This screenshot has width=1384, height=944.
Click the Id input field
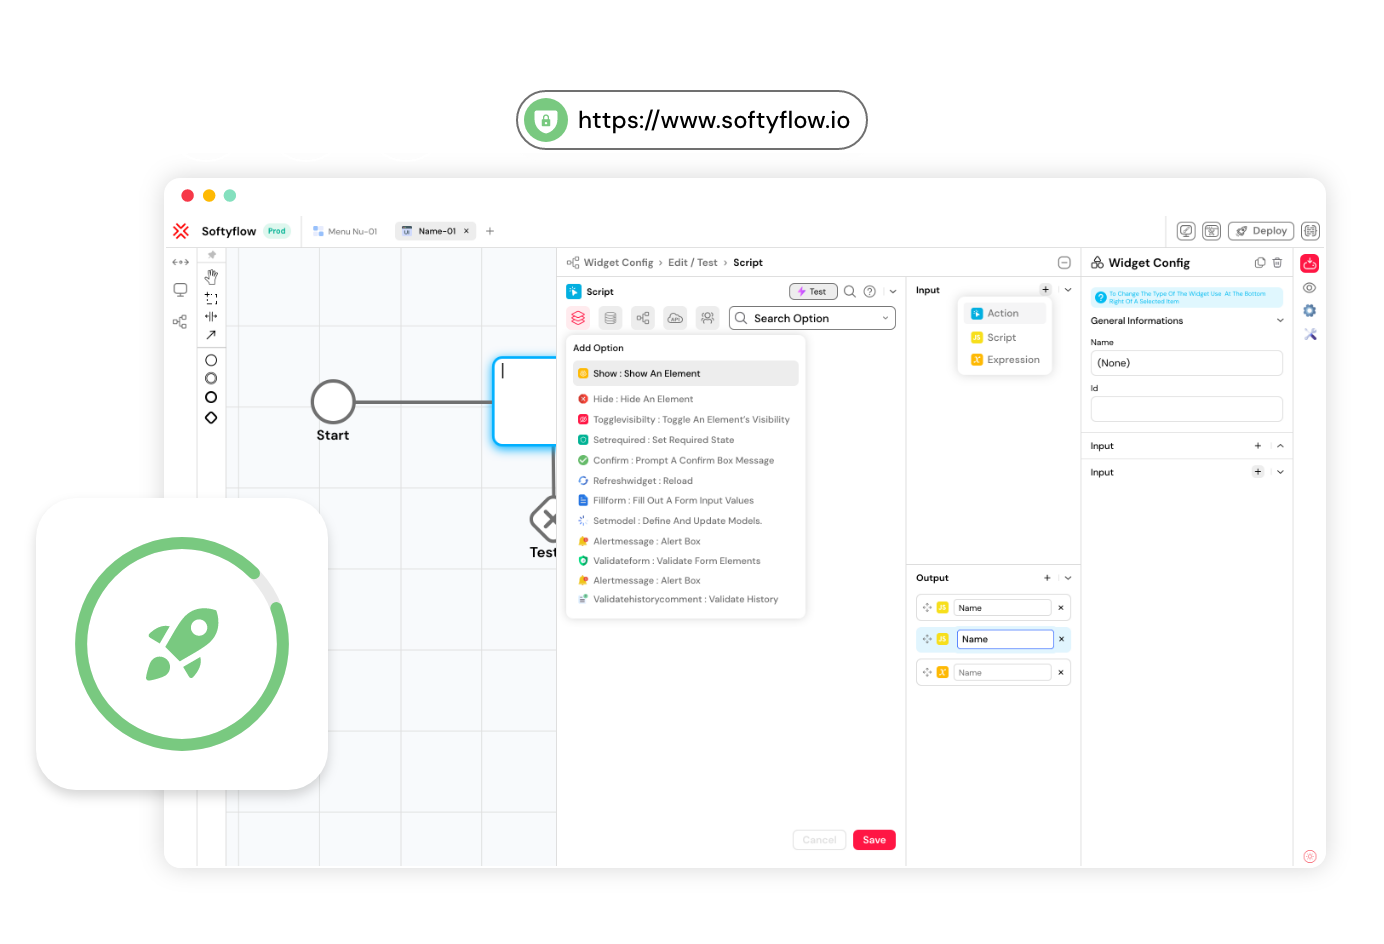tap(1186, 409)
